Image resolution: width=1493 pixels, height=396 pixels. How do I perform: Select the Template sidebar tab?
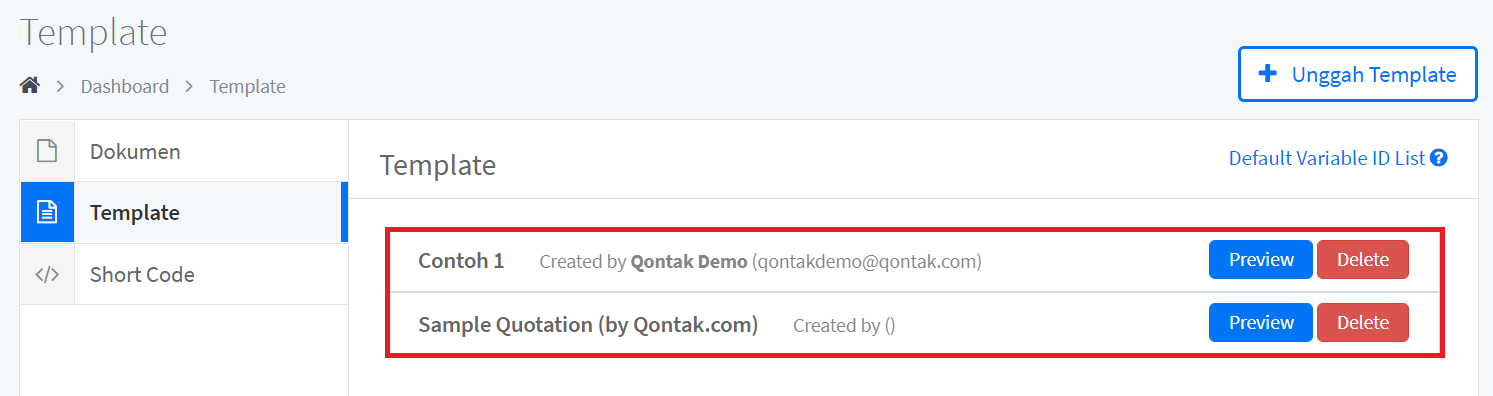[184, 212]
